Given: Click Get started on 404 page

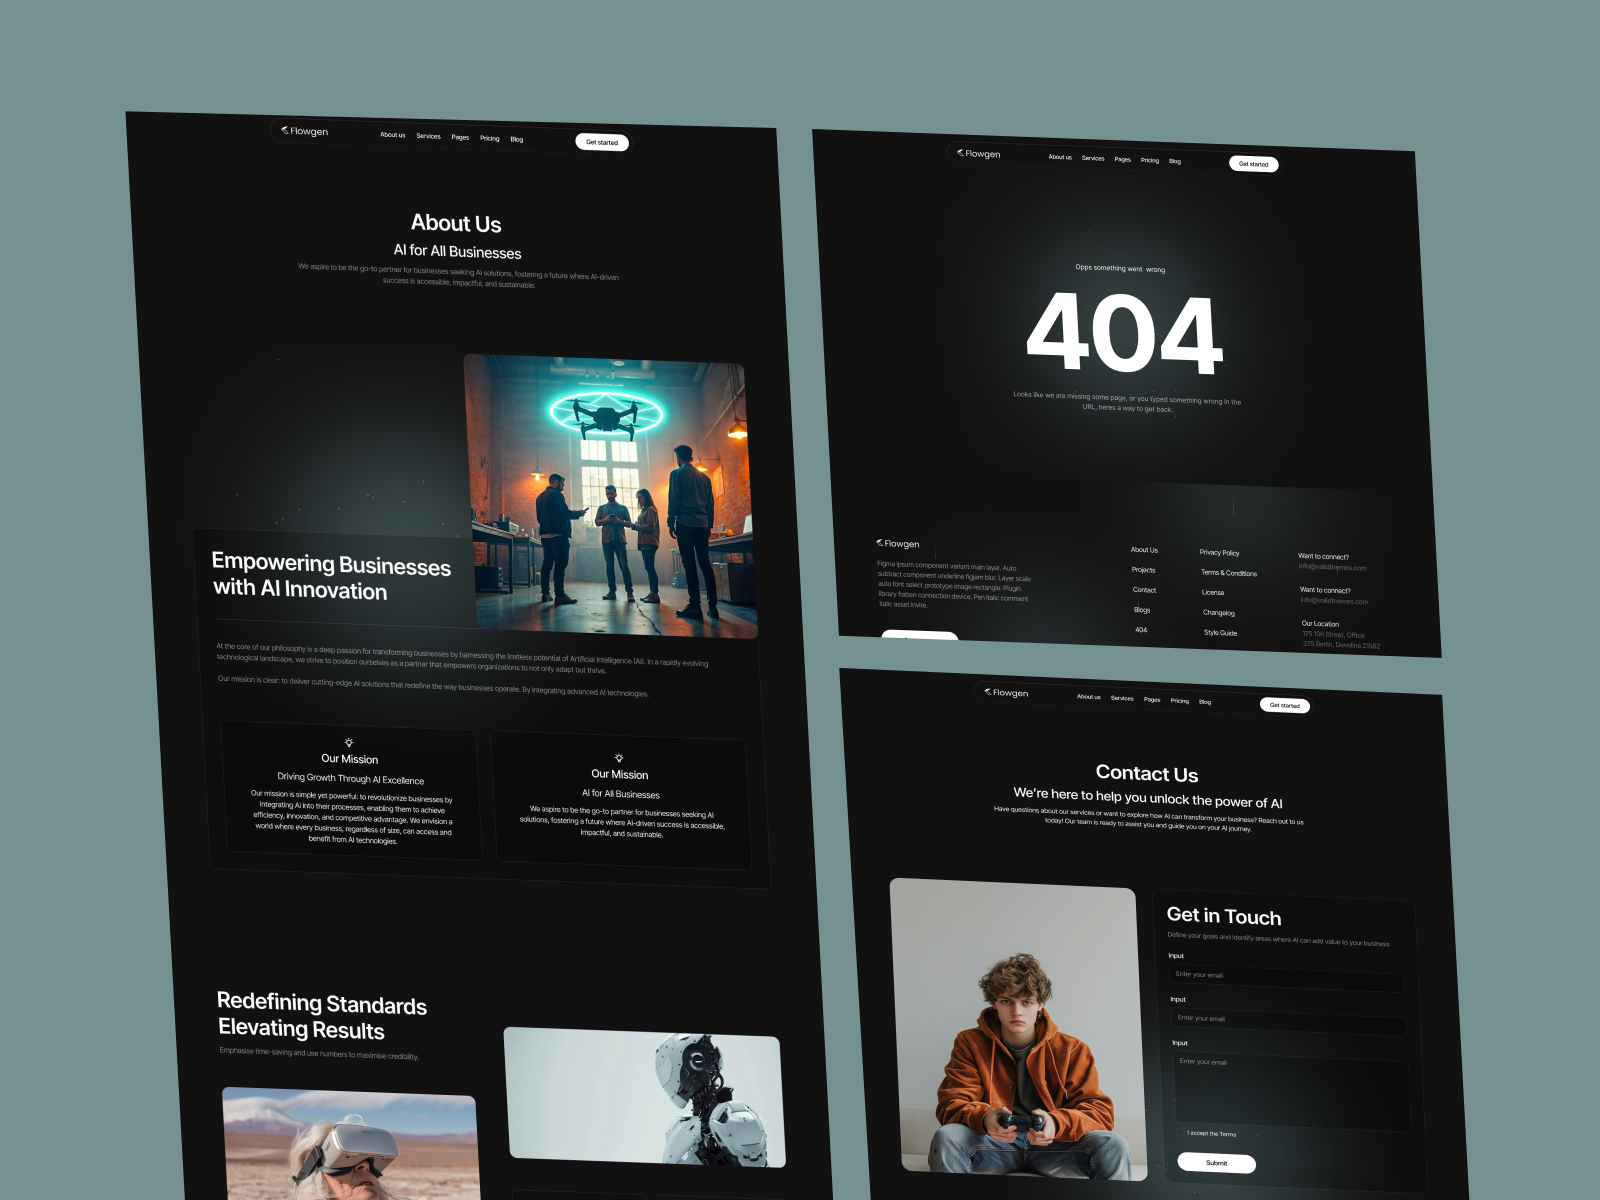Looking at the screenshot, I should (1254, 164).
